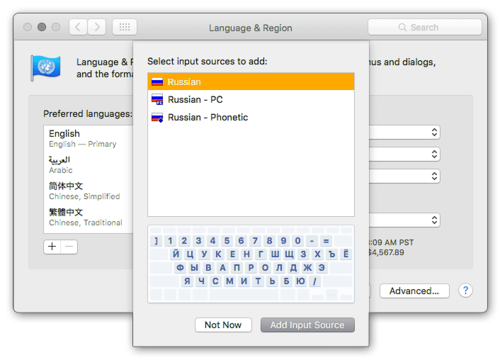Click the spacebar on keyboard preview
500x360 pixels.
pos(244,295)
